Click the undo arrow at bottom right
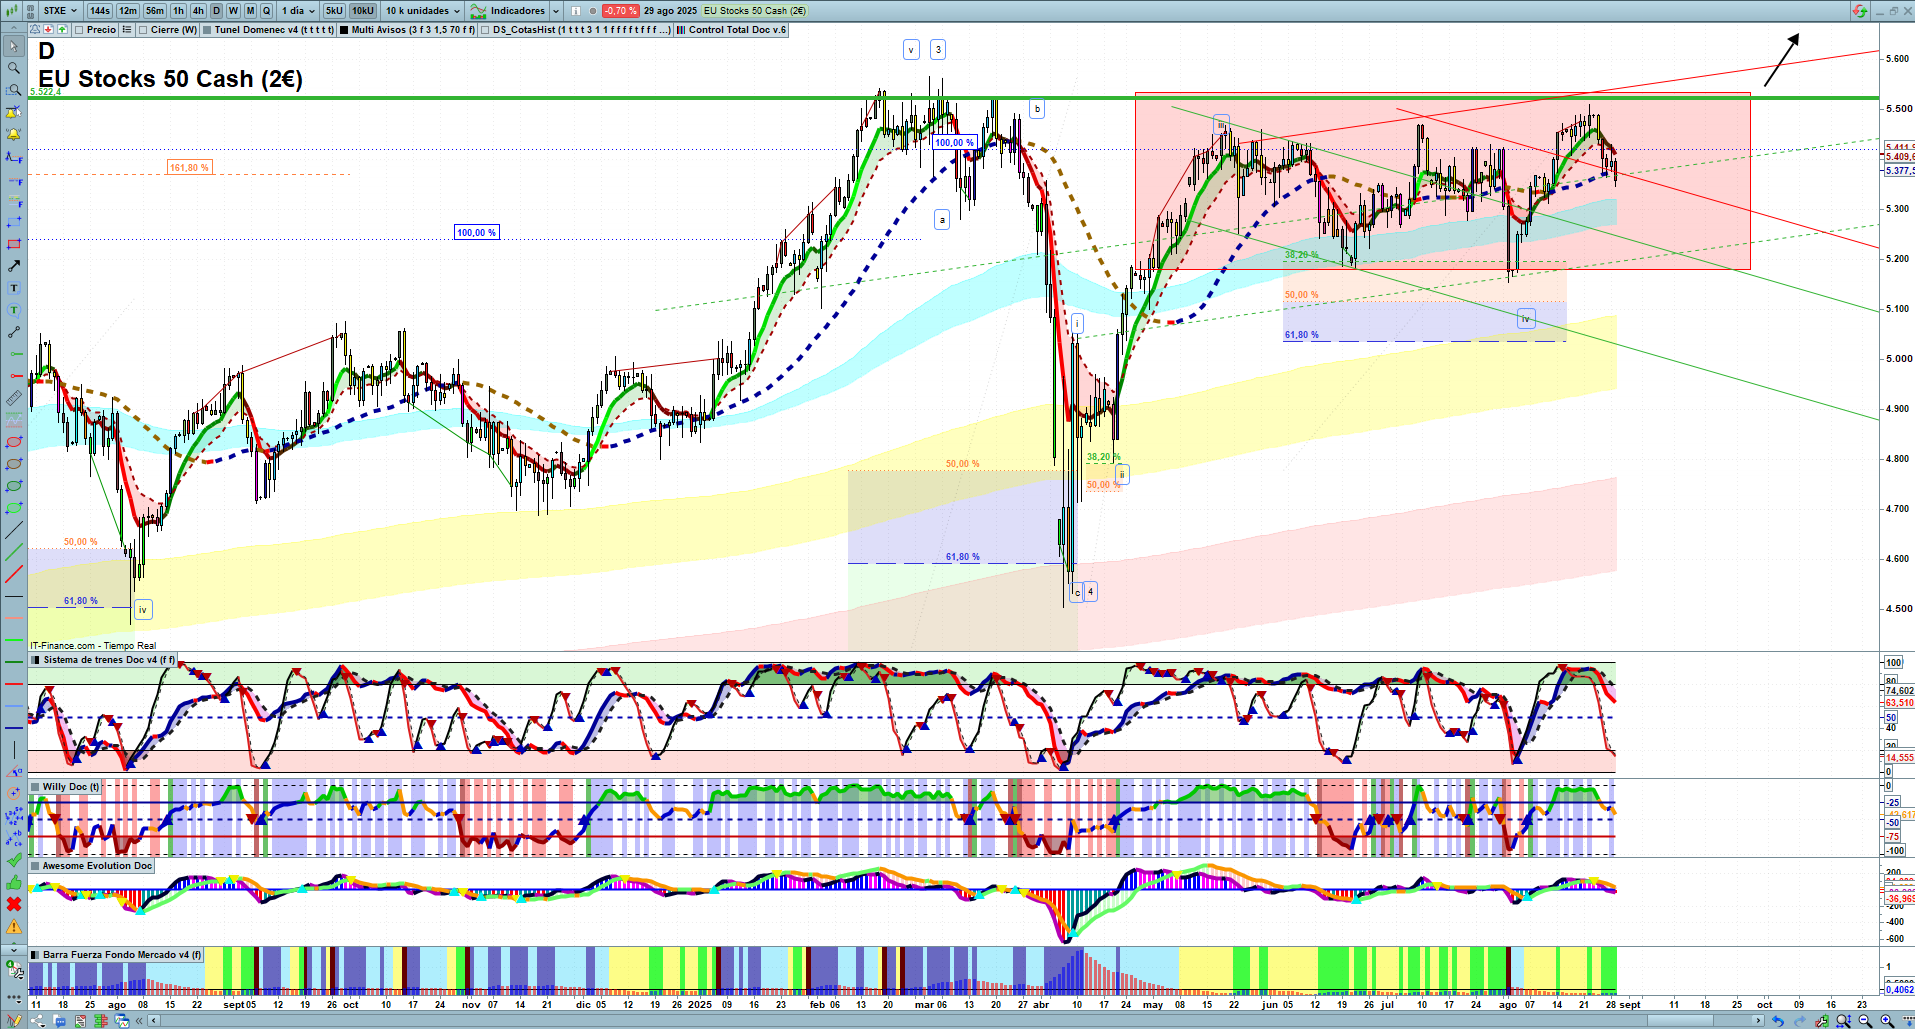This screenshot has width=1915, height=1029. (x=1778, y=1021)
